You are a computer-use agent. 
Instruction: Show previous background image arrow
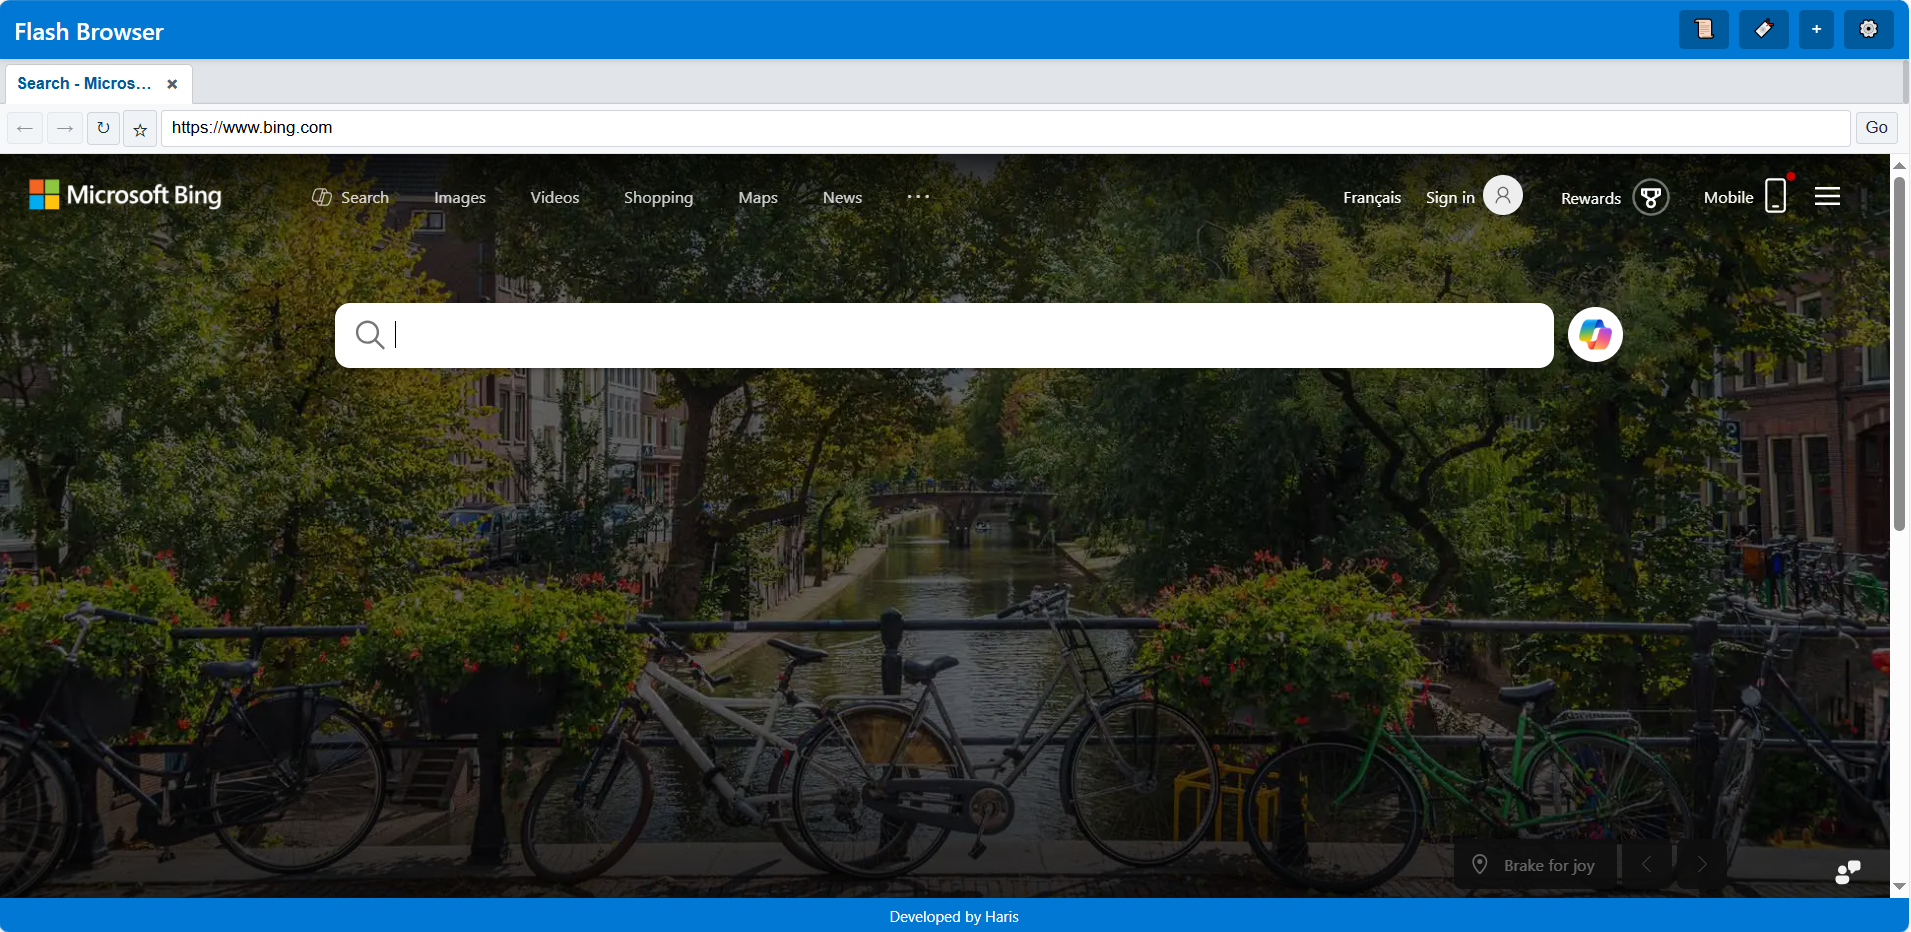[x=1646, y=864]
